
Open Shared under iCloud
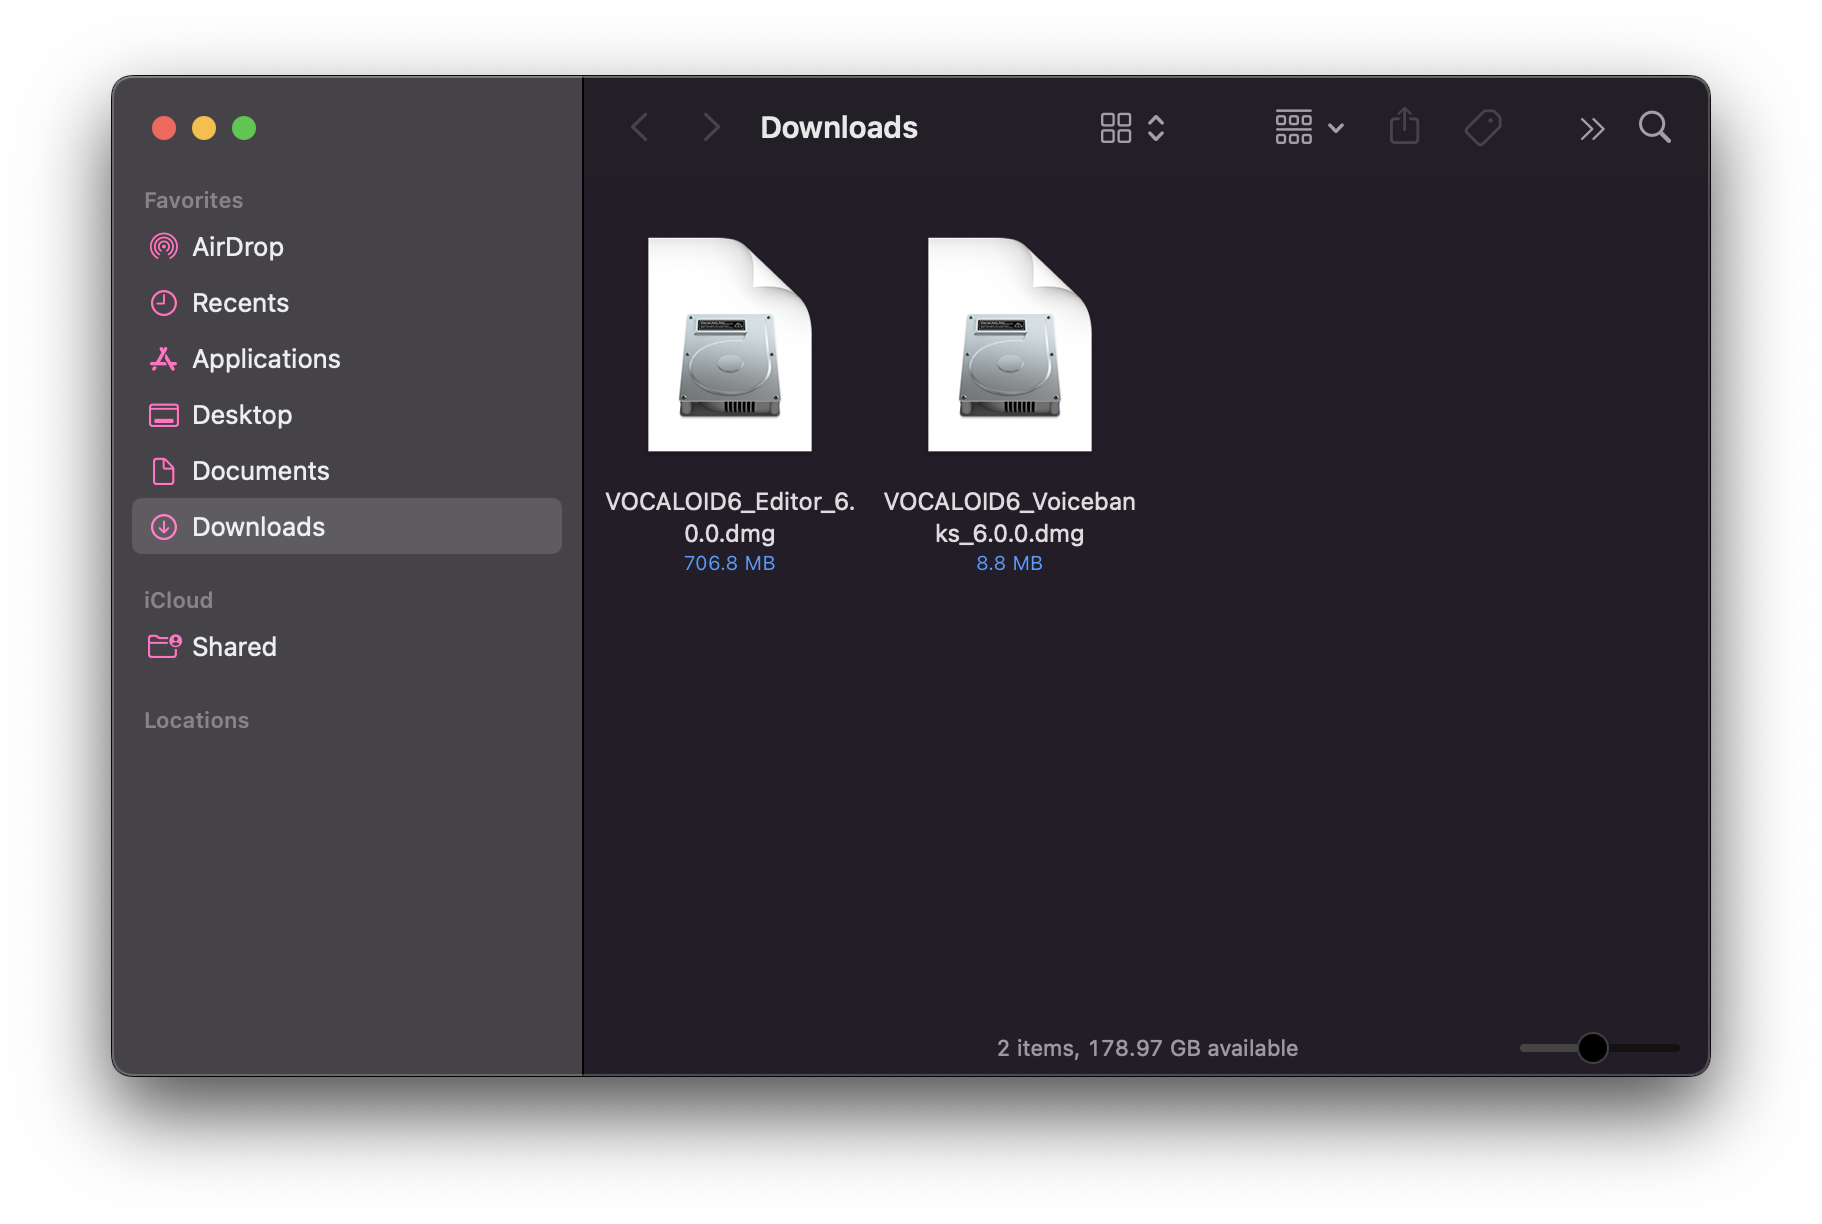coord(346,647)
